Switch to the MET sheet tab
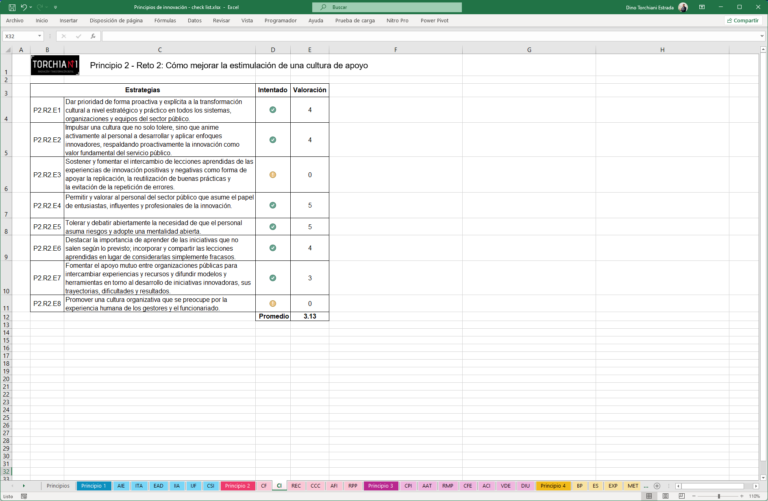 click(x=633, y=486)
